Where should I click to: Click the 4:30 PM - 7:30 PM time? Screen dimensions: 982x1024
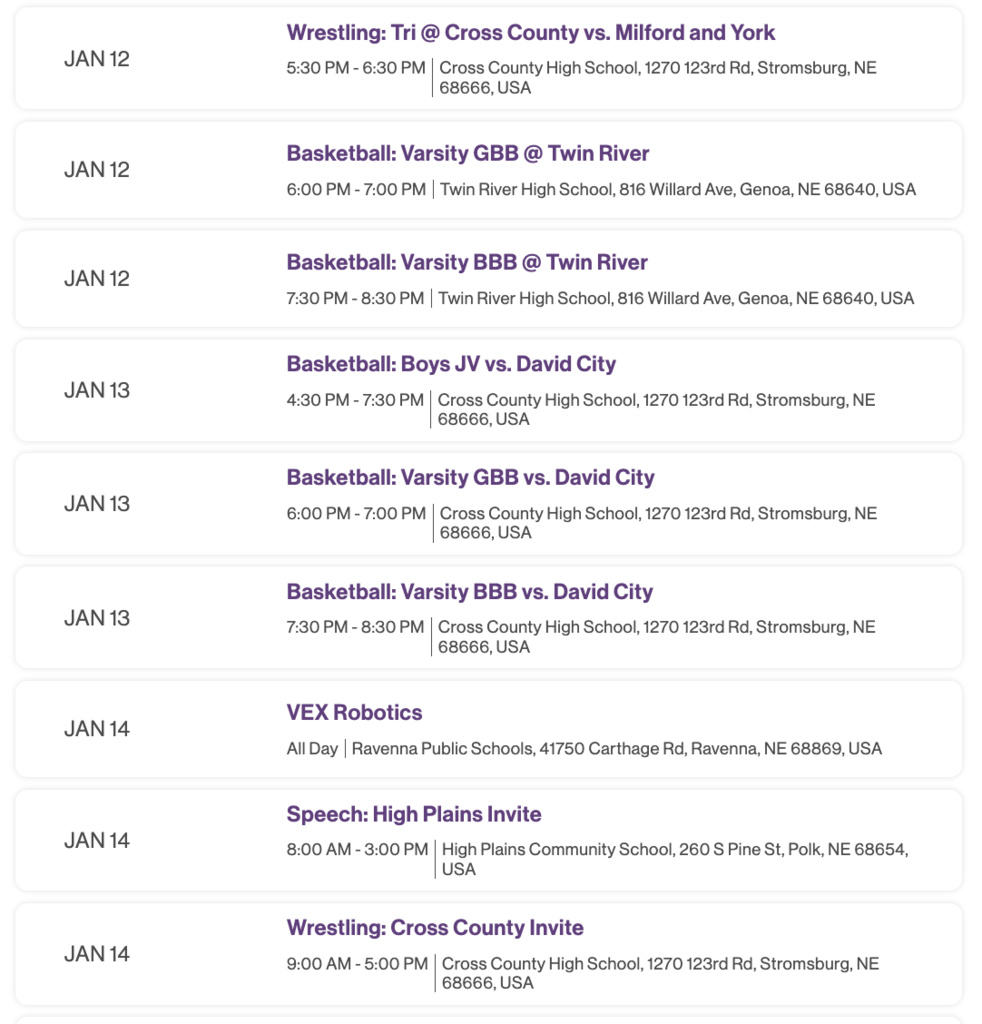(355, 400)
